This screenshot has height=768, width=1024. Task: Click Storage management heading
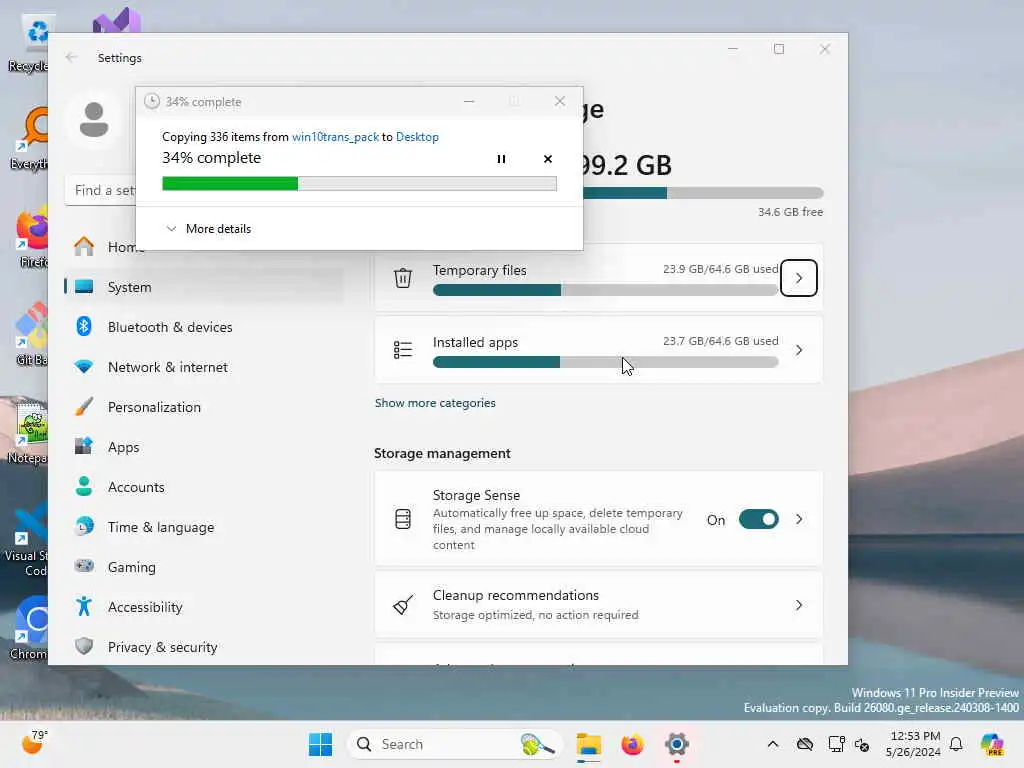[x=442, y=453]
